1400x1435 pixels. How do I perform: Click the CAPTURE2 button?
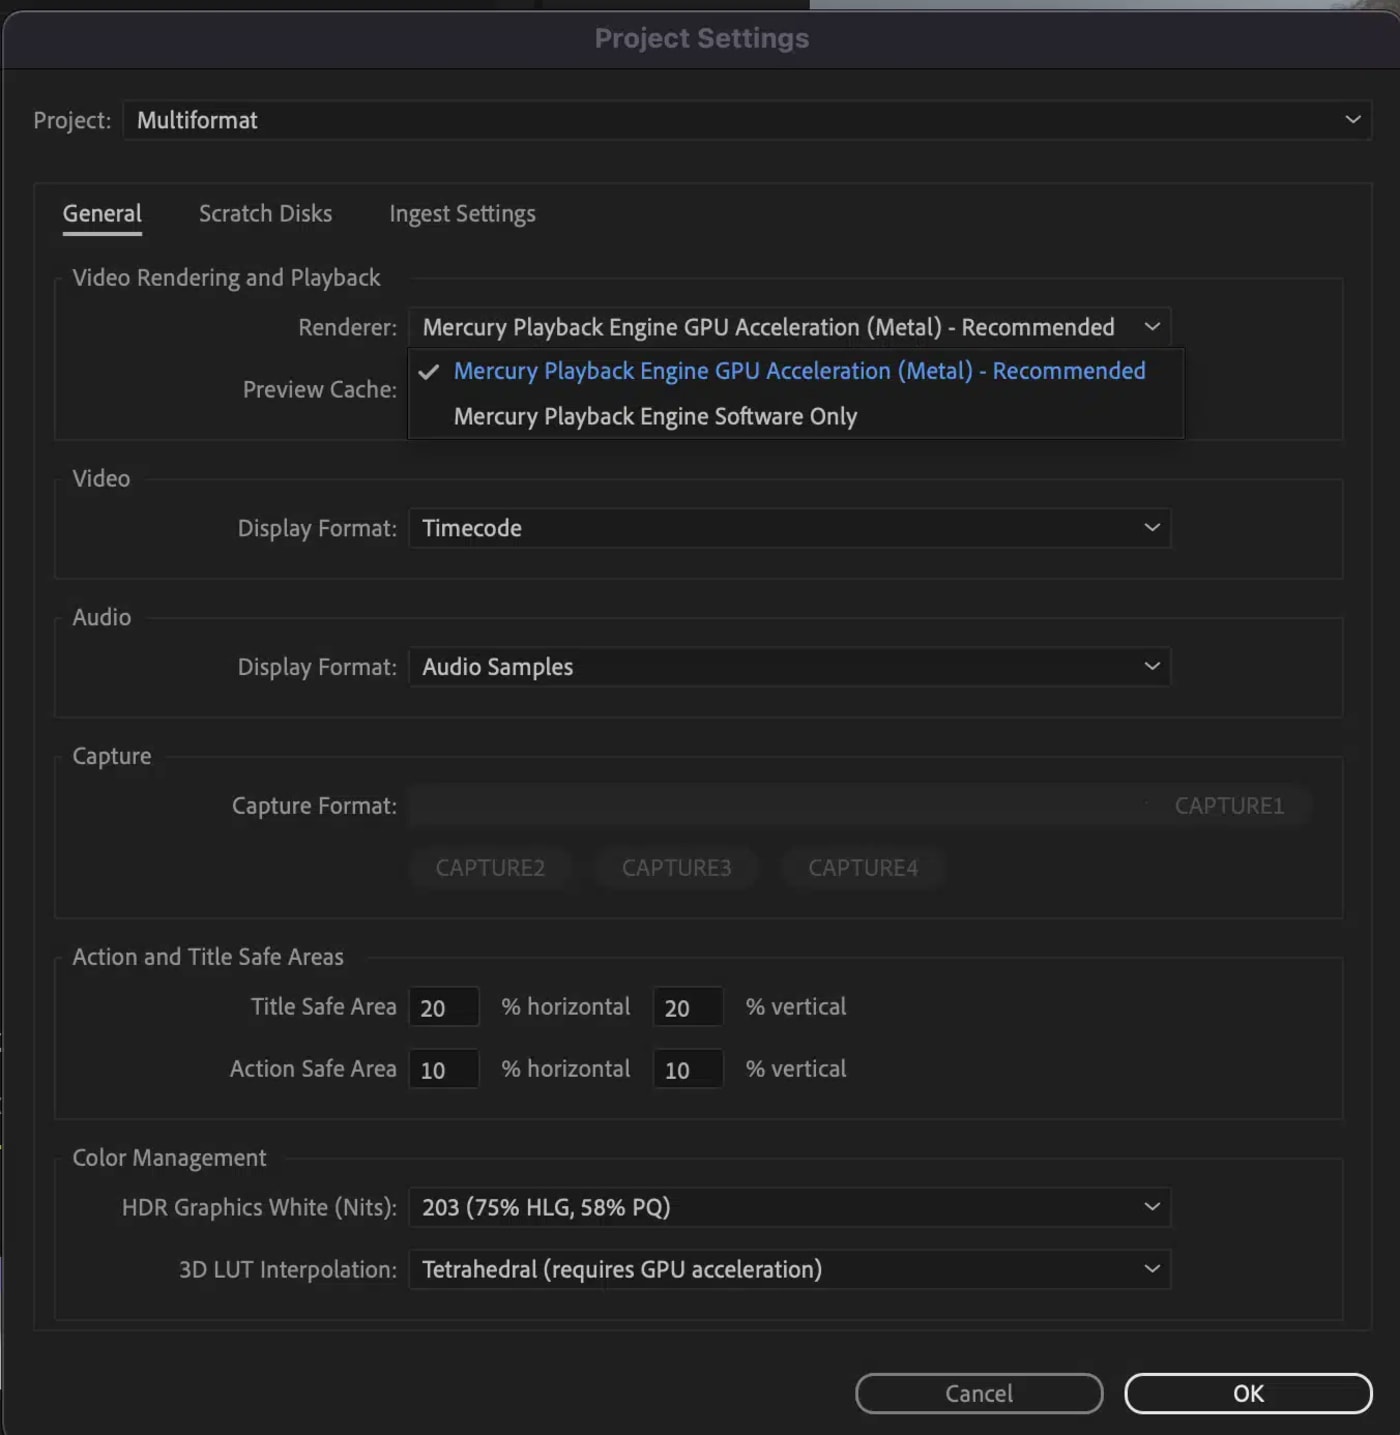coord(490,868)
